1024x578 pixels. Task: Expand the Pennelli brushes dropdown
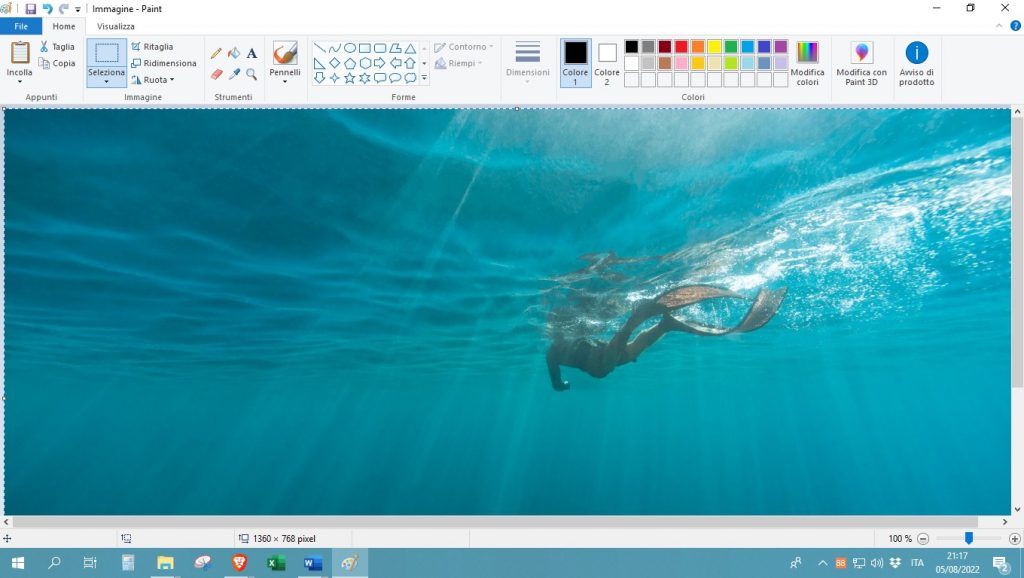point(285,82)
